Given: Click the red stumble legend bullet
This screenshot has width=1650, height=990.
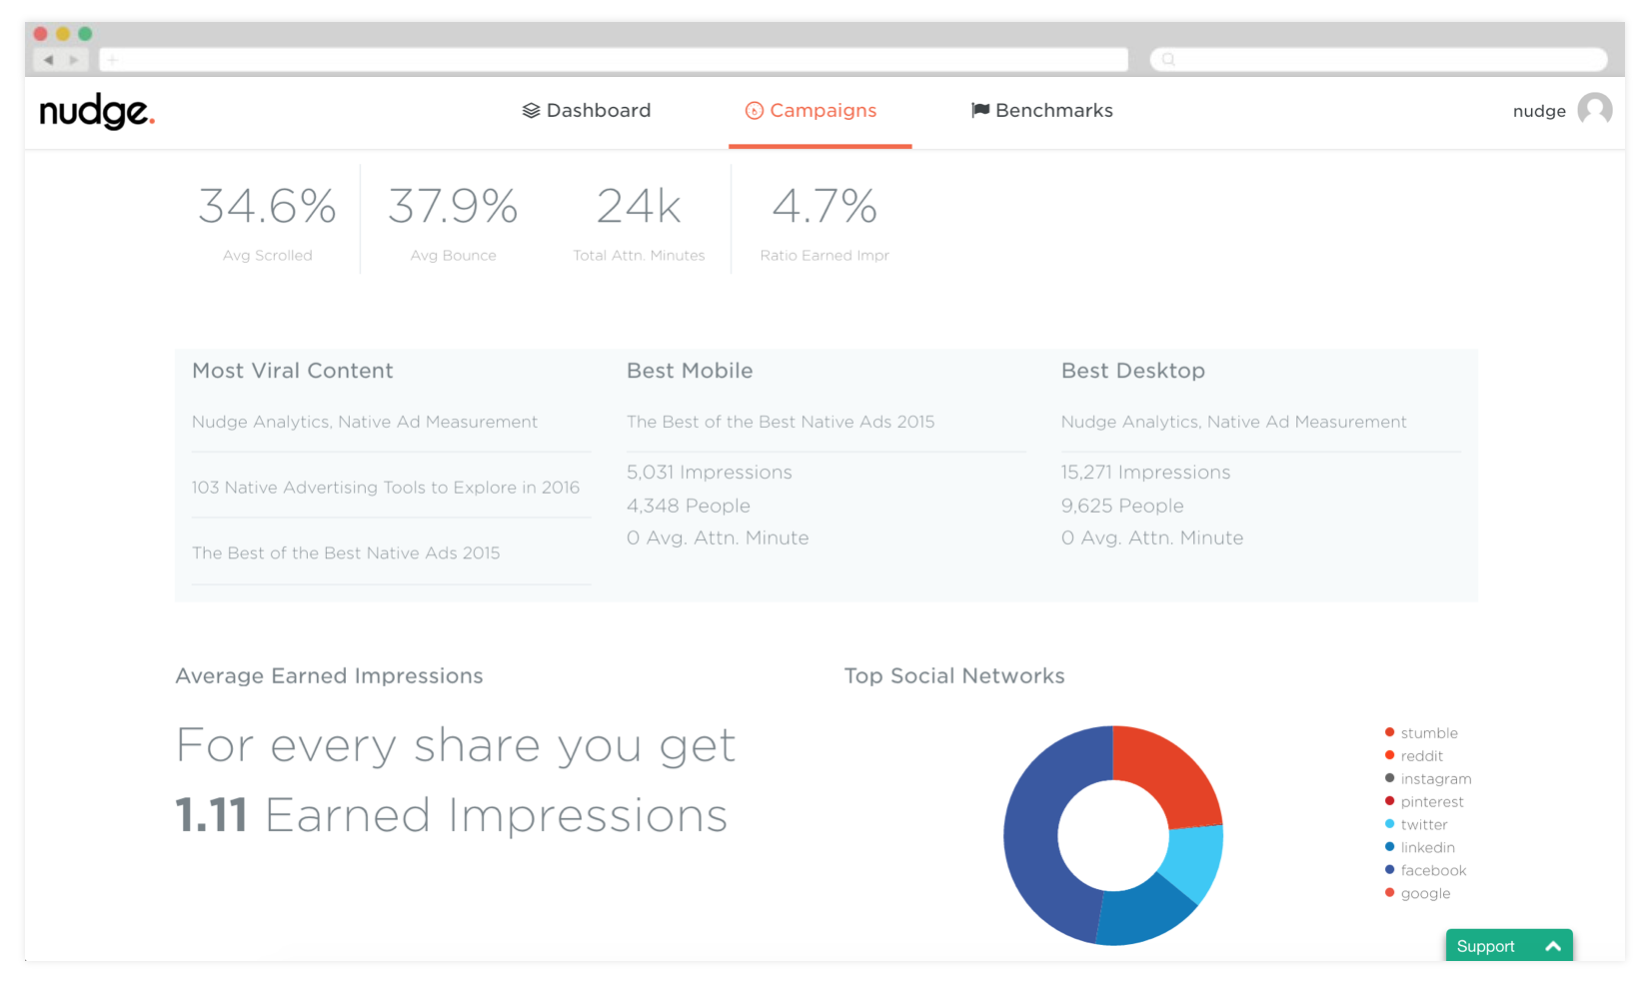Looking at the screenshot, I should pyautogui.click(x=1389, y=732).
